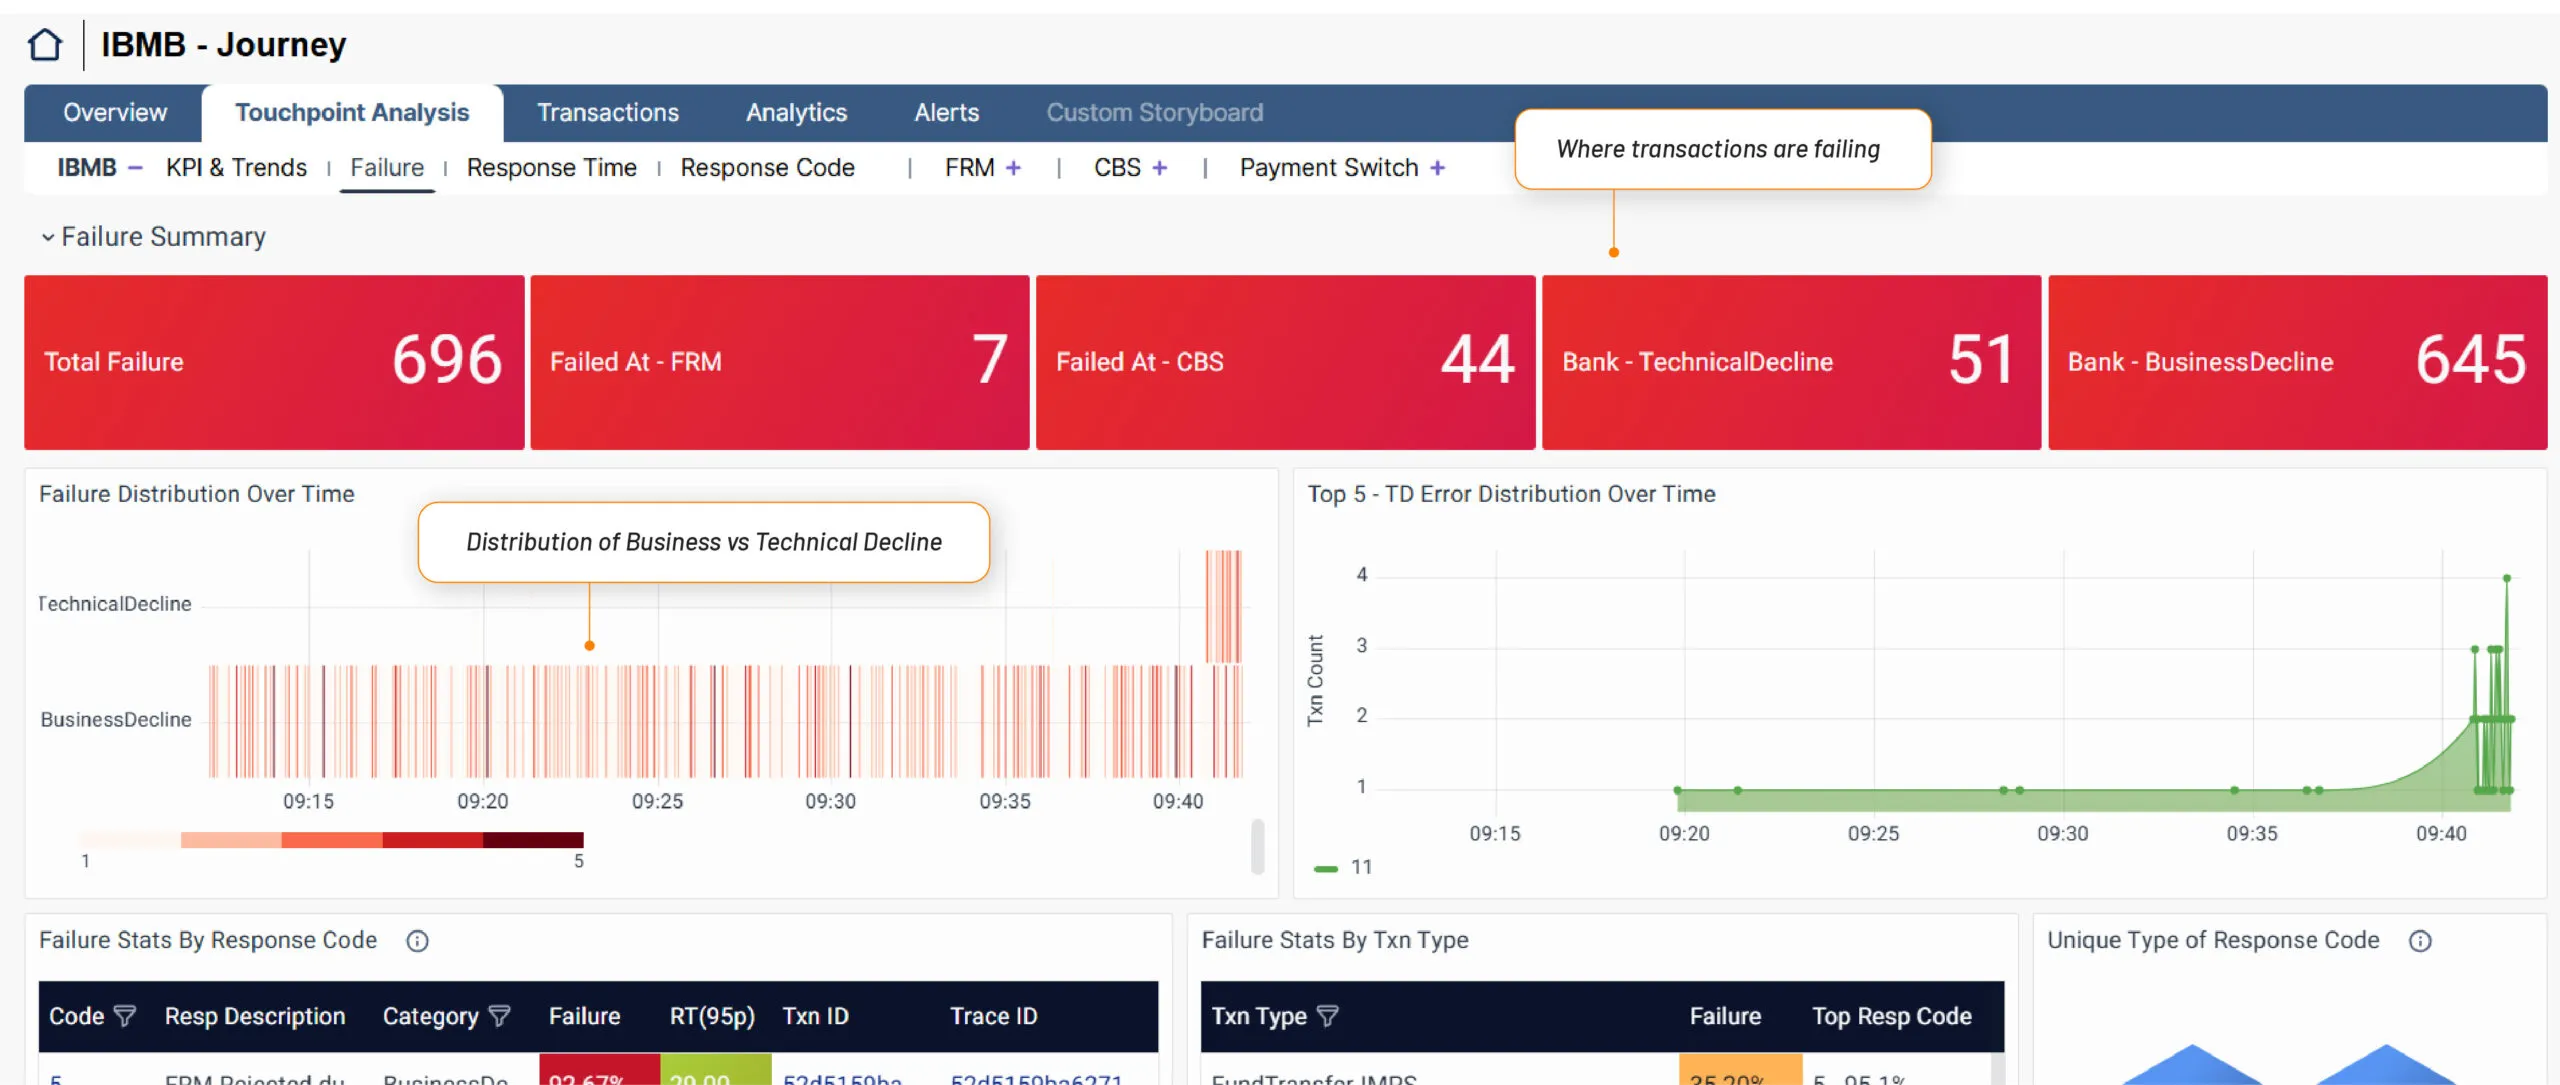The width and height of the screenshot is (2560, 1085).
Task: Expand Payment Switch with plus icon
Action: tap(1437, 168)
